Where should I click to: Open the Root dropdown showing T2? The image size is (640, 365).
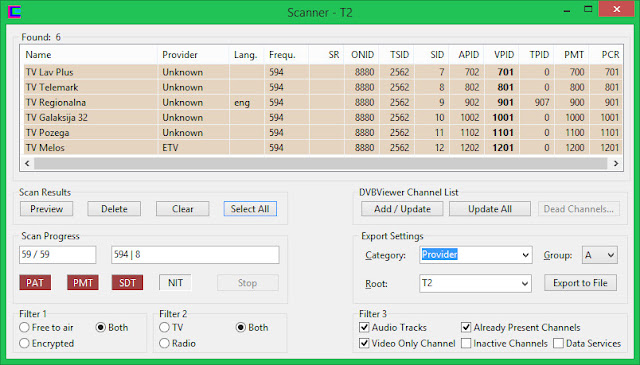click(x=476, y=283)
